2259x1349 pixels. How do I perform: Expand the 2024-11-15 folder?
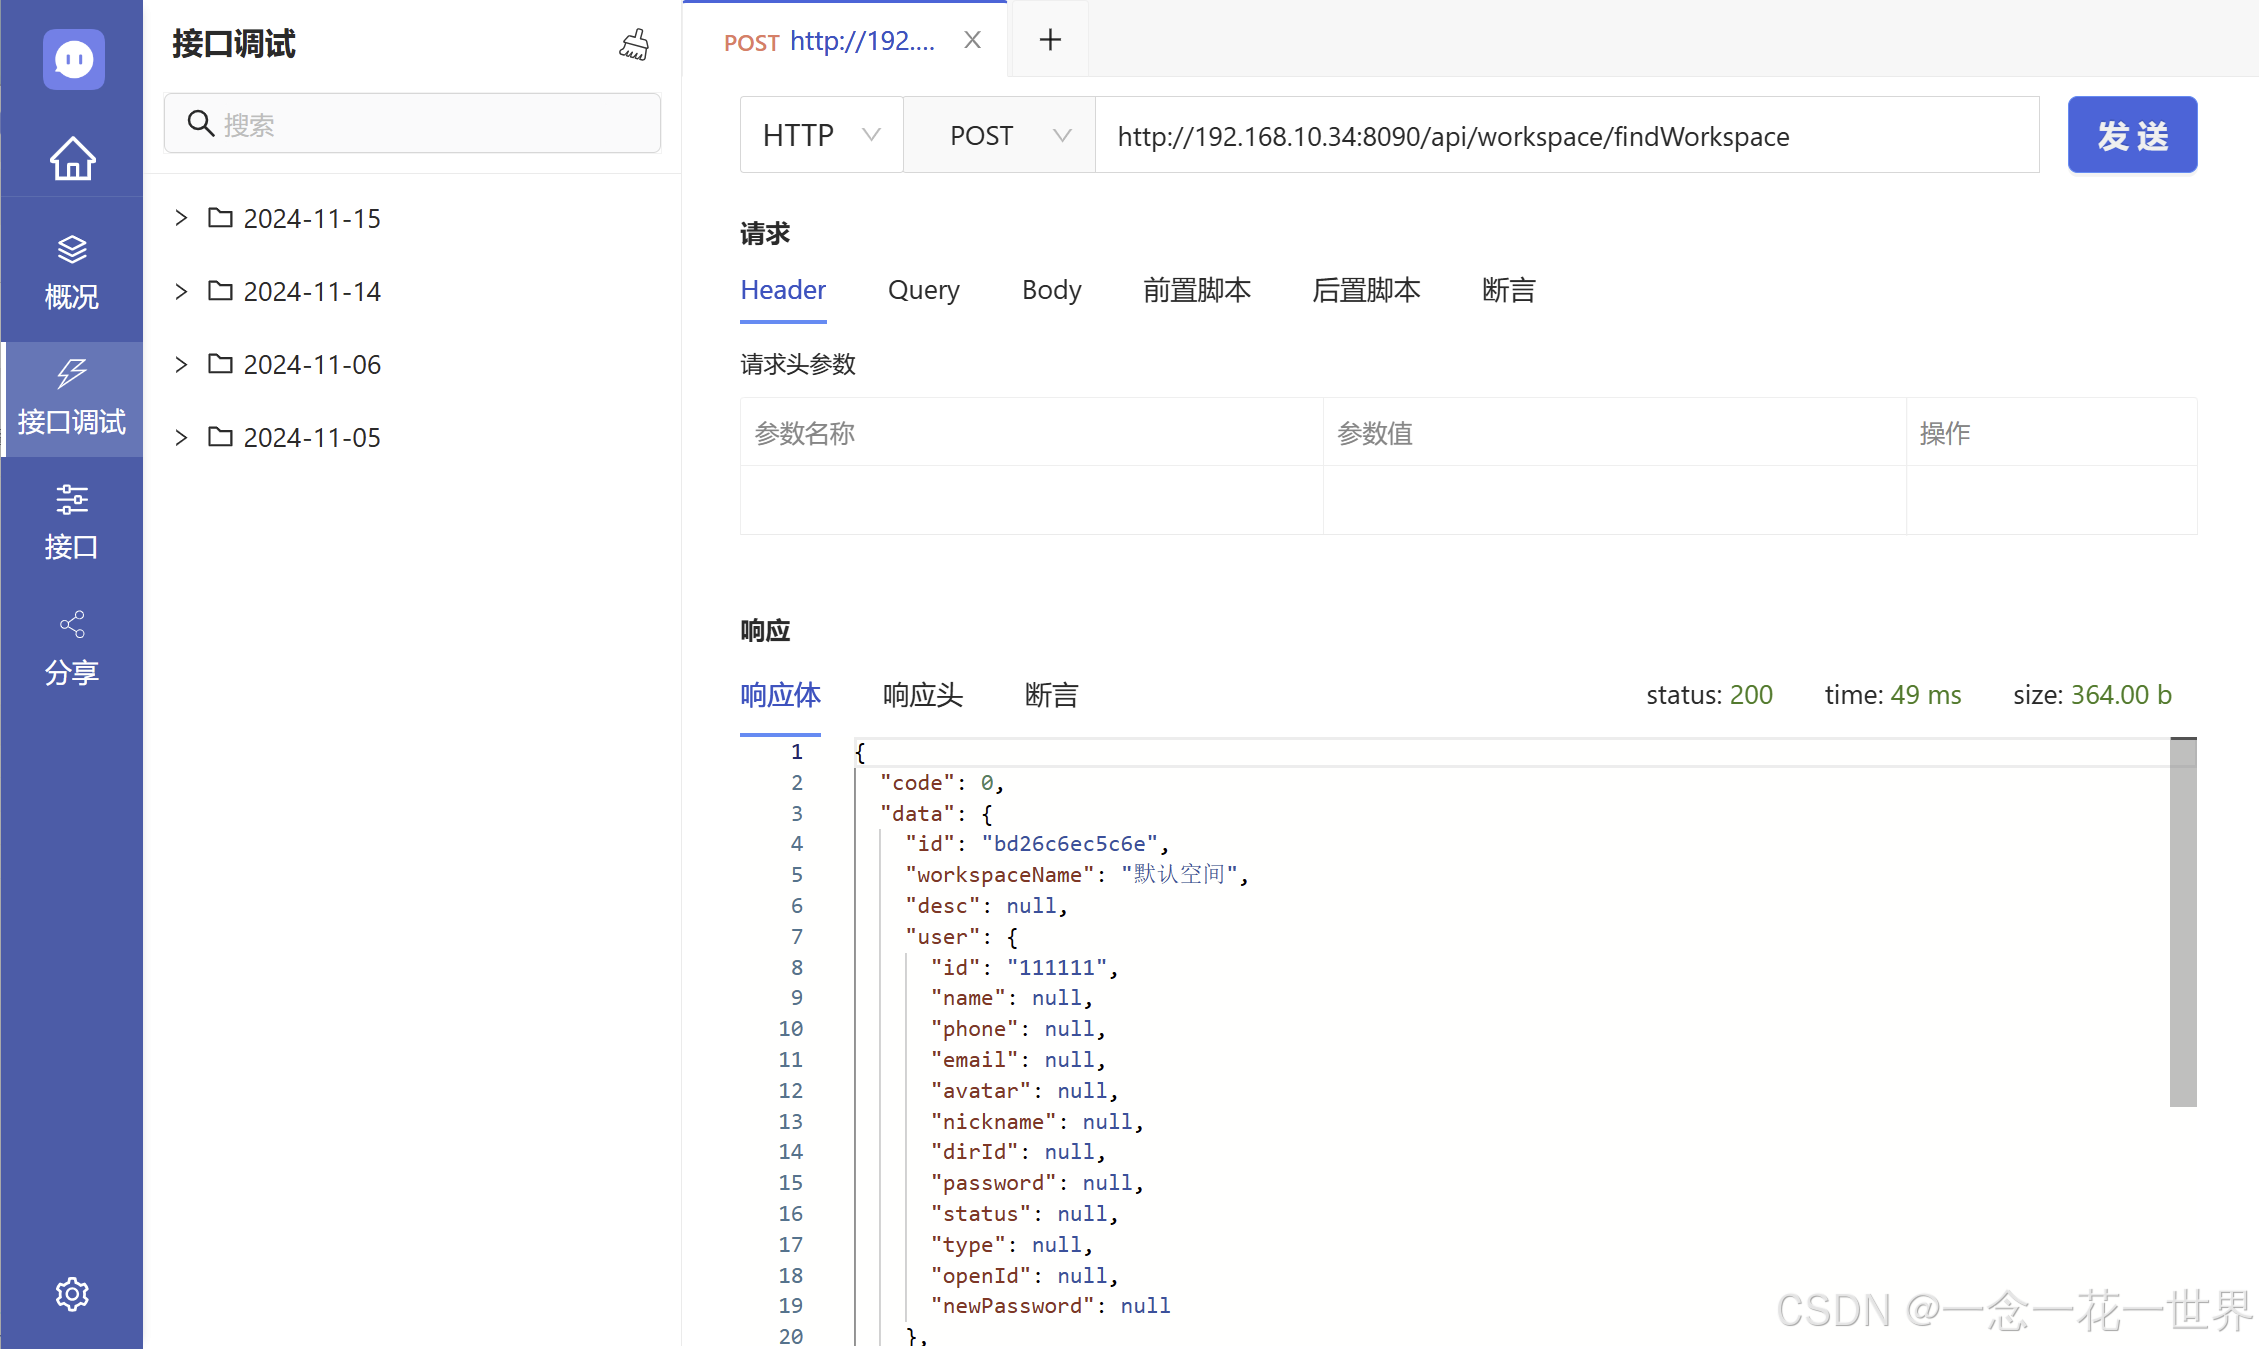pos(181,218)
